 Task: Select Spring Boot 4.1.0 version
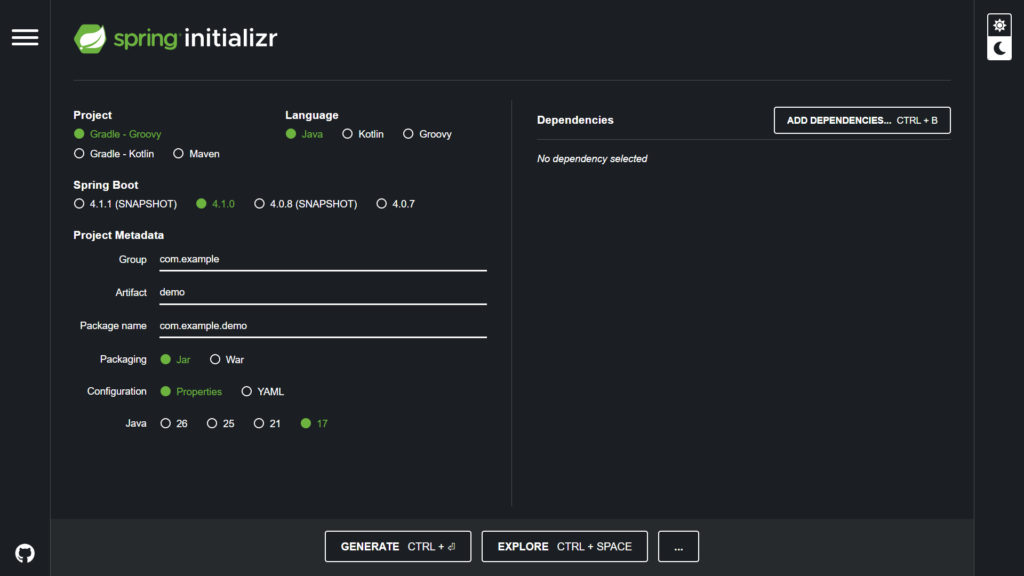tap(216, 204)
